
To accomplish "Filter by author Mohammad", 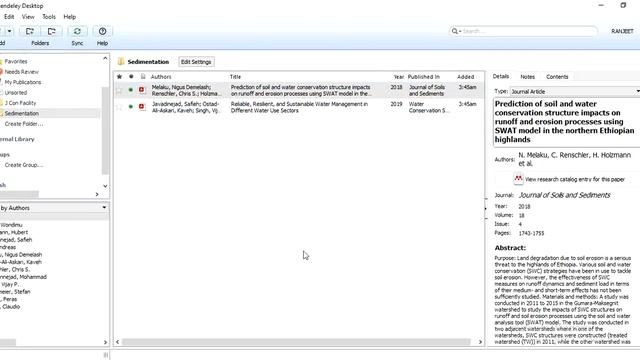I will click(x=23, y=277).
